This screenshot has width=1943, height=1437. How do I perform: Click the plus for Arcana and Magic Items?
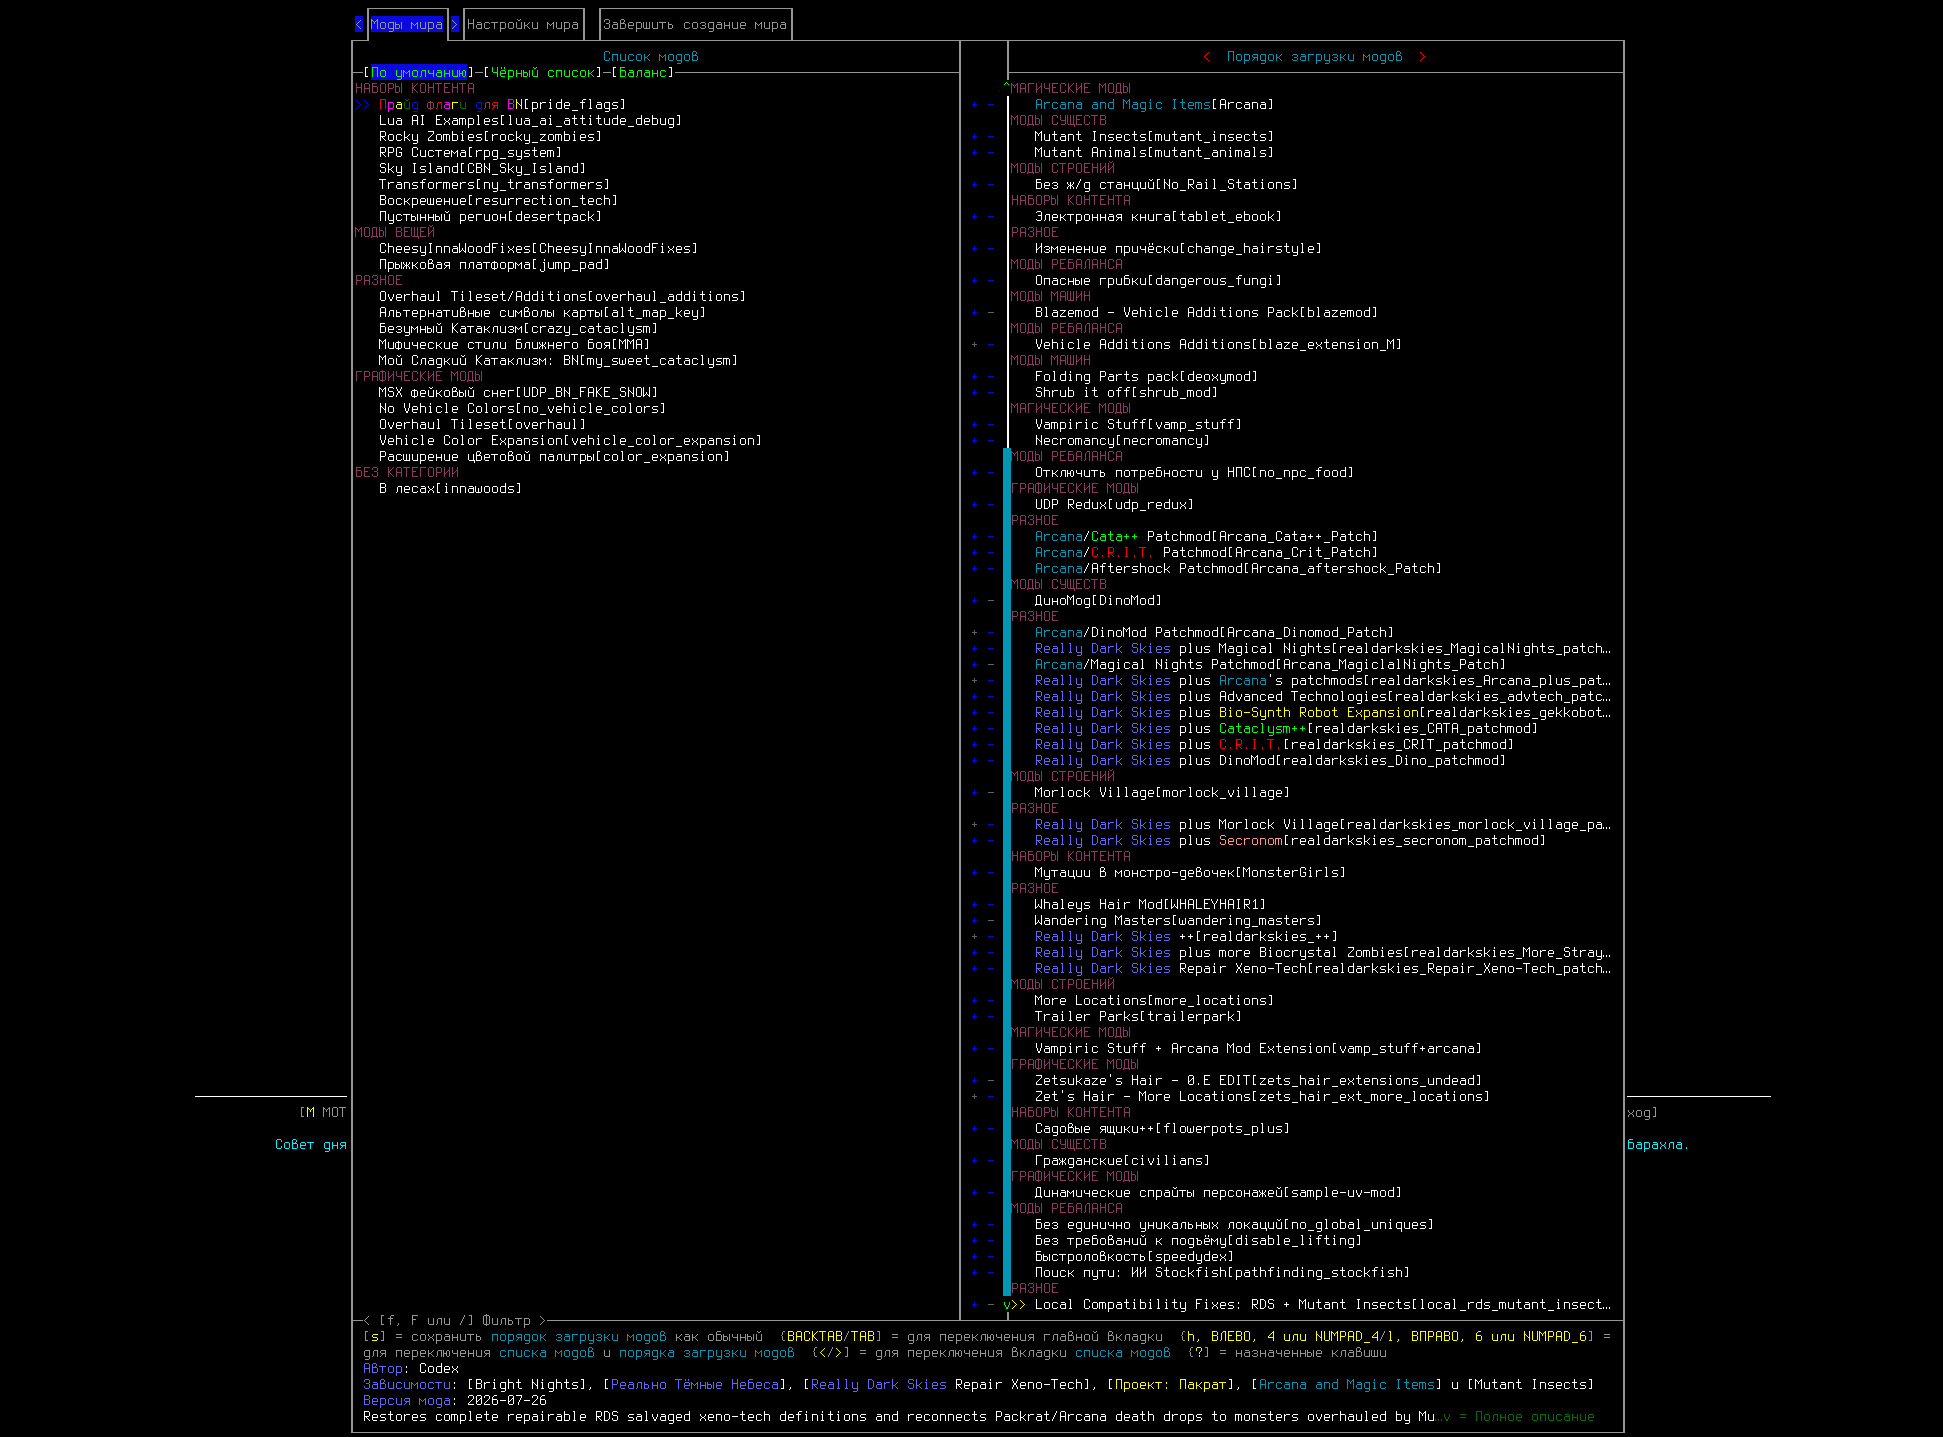[x=975, y=105]
